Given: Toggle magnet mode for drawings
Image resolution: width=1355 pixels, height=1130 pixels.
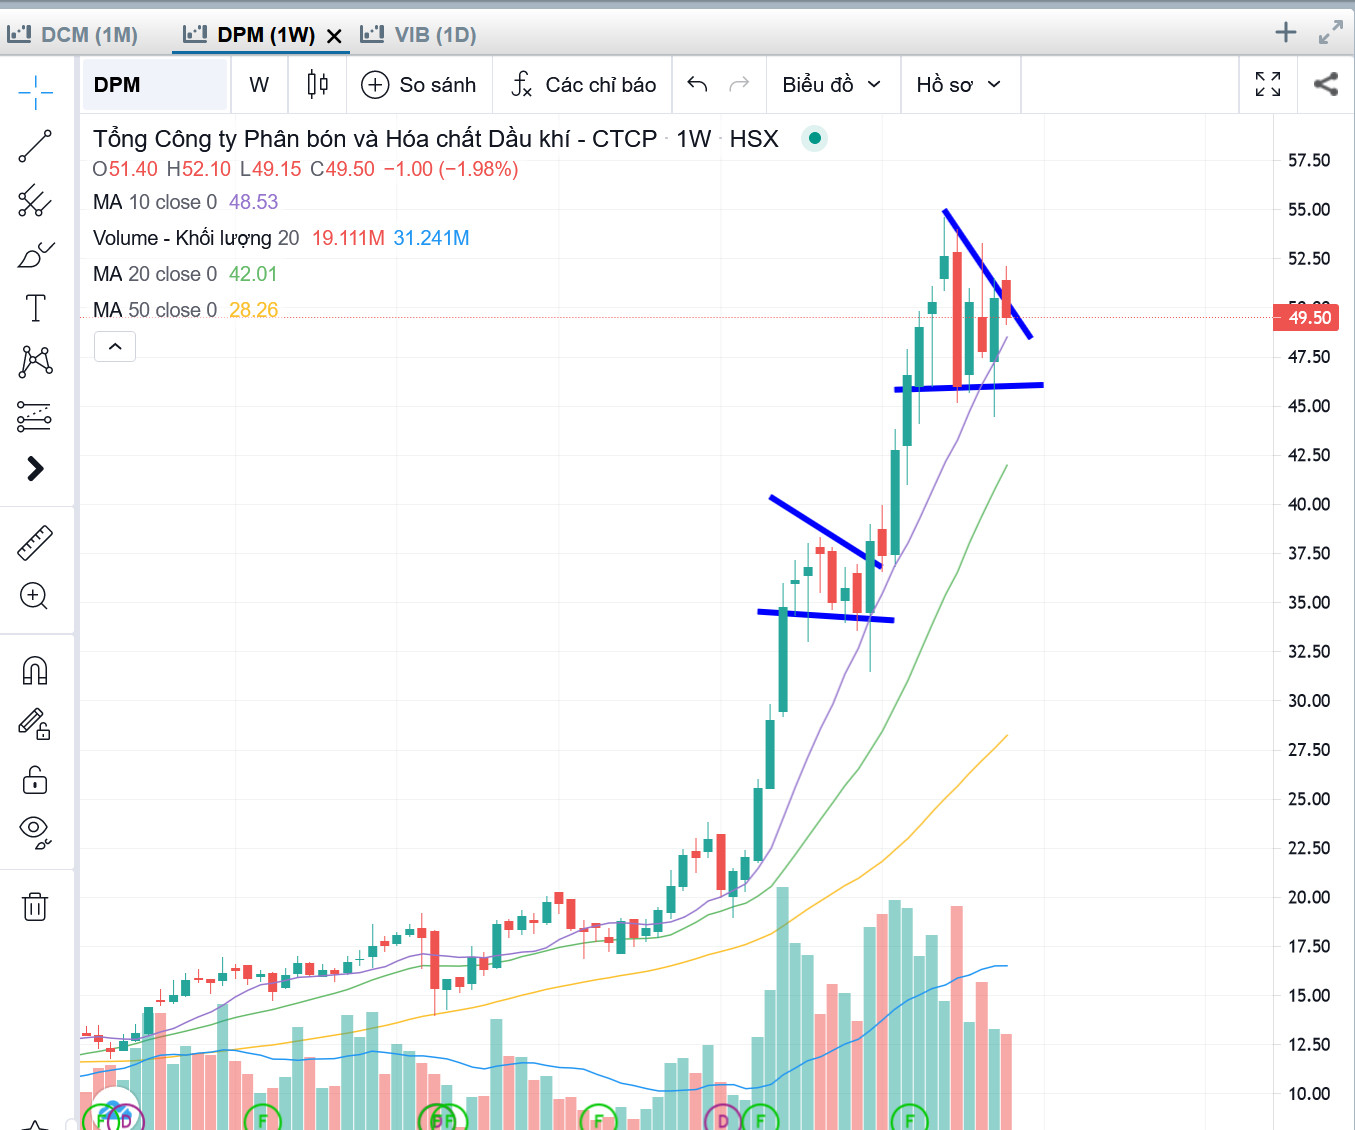Looking at the screenshot, I should [x=35, y=671].
